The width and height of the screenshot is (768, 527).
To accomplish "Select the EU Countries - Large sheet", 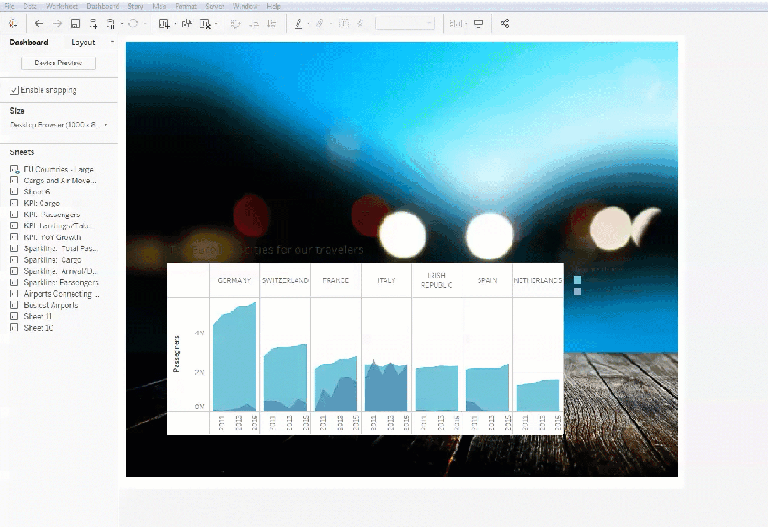I will (x=53, y=169).
